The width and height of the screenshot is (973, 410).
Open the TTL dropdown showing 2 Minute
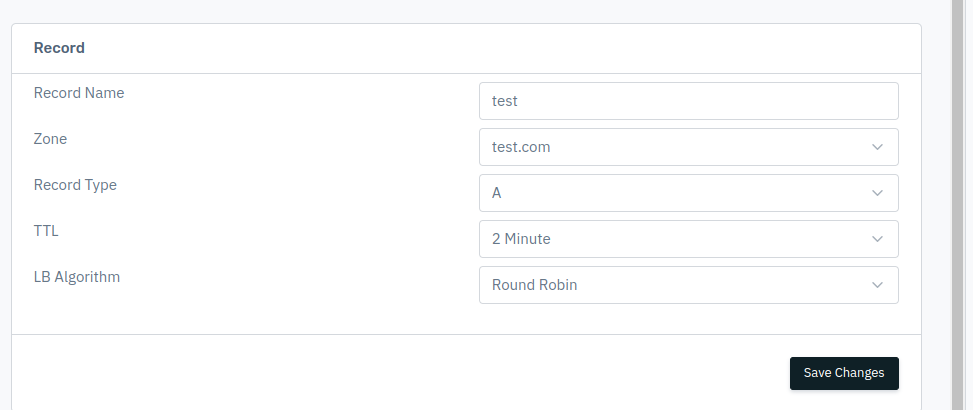click(x=688, y=239)
